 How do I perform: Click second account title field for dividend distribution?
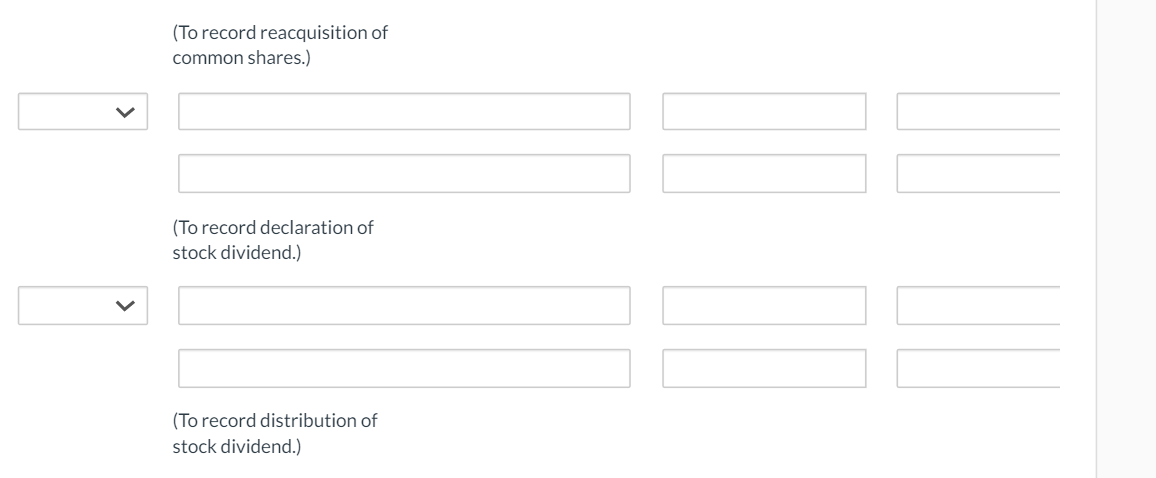click(x=404, y=368)
